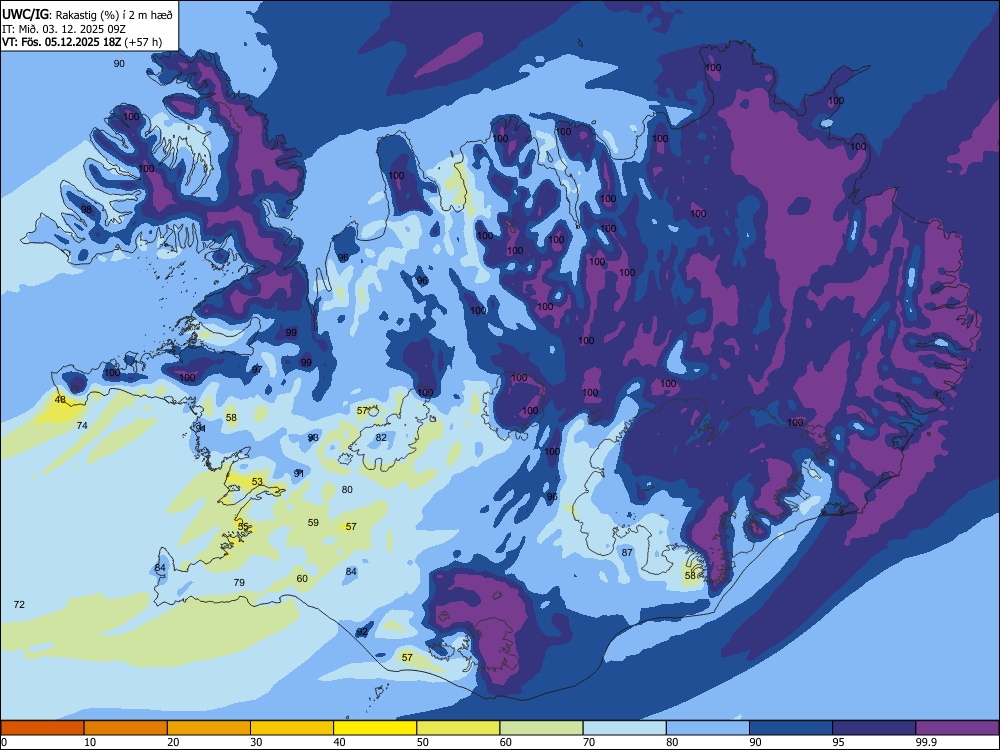This screenshot has width=1000, height=750.
Task: Click the 0–10 dark orange legend swatch
Action: tap(42, 728)
